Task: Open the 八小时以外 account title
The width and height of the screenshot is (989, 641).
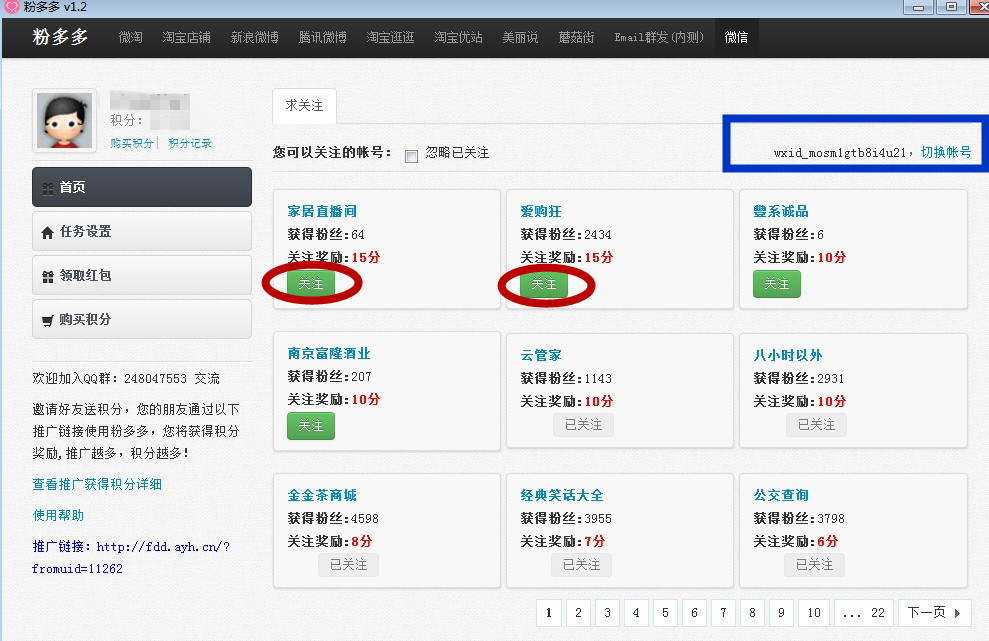Action: (x=788, y=355)
